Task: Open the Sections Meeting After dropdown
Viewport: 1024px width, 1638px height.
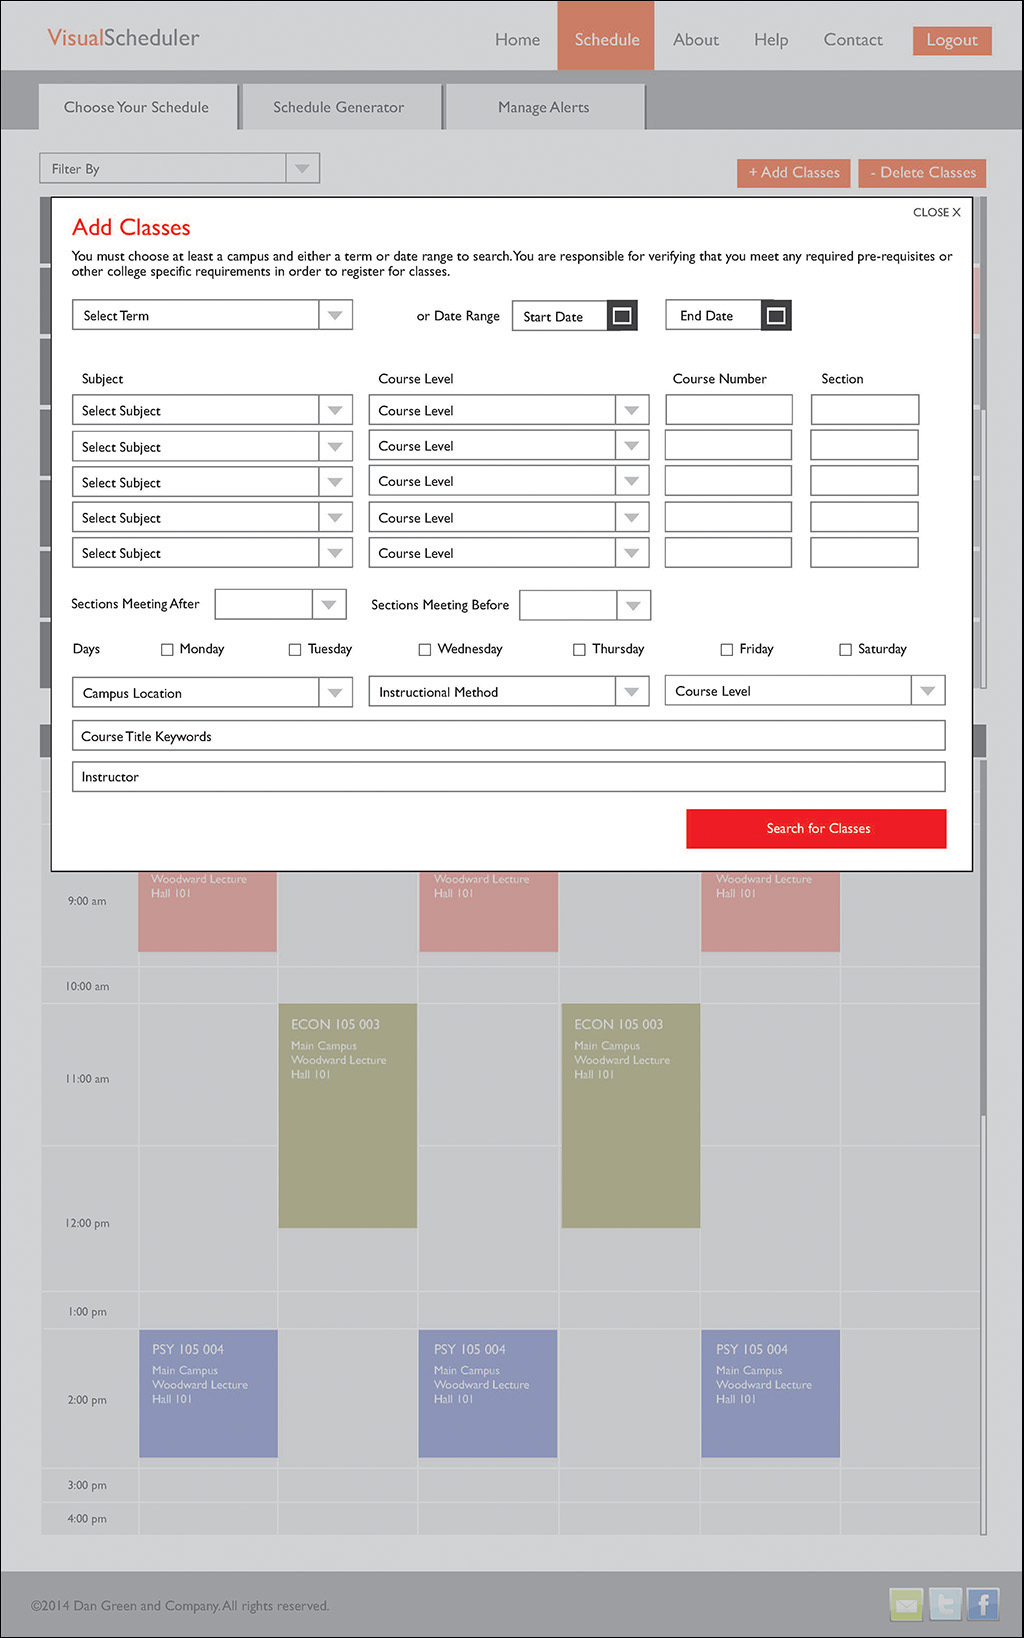Action: [x=329, y=605]
